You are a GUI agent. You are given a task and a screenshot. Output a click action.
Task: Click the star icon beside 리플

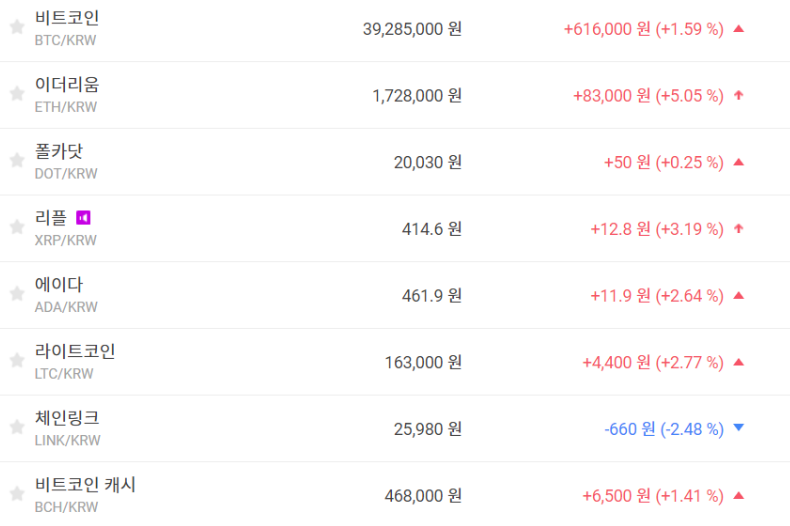click(x=16, y=227)
